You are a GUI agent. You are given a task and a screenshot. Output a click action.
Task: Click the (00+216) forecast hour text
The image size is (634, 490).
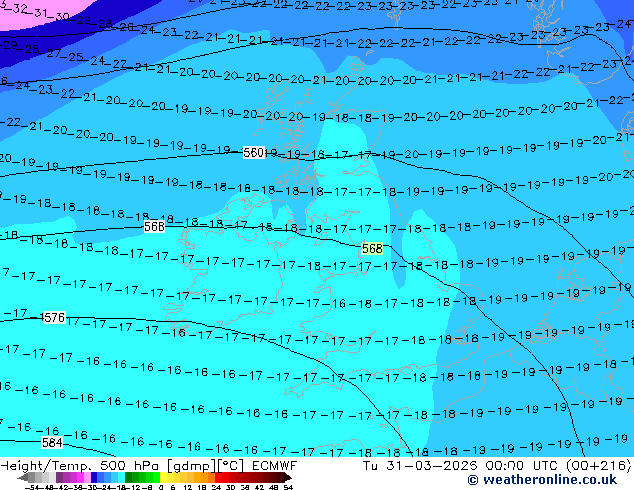598,466
